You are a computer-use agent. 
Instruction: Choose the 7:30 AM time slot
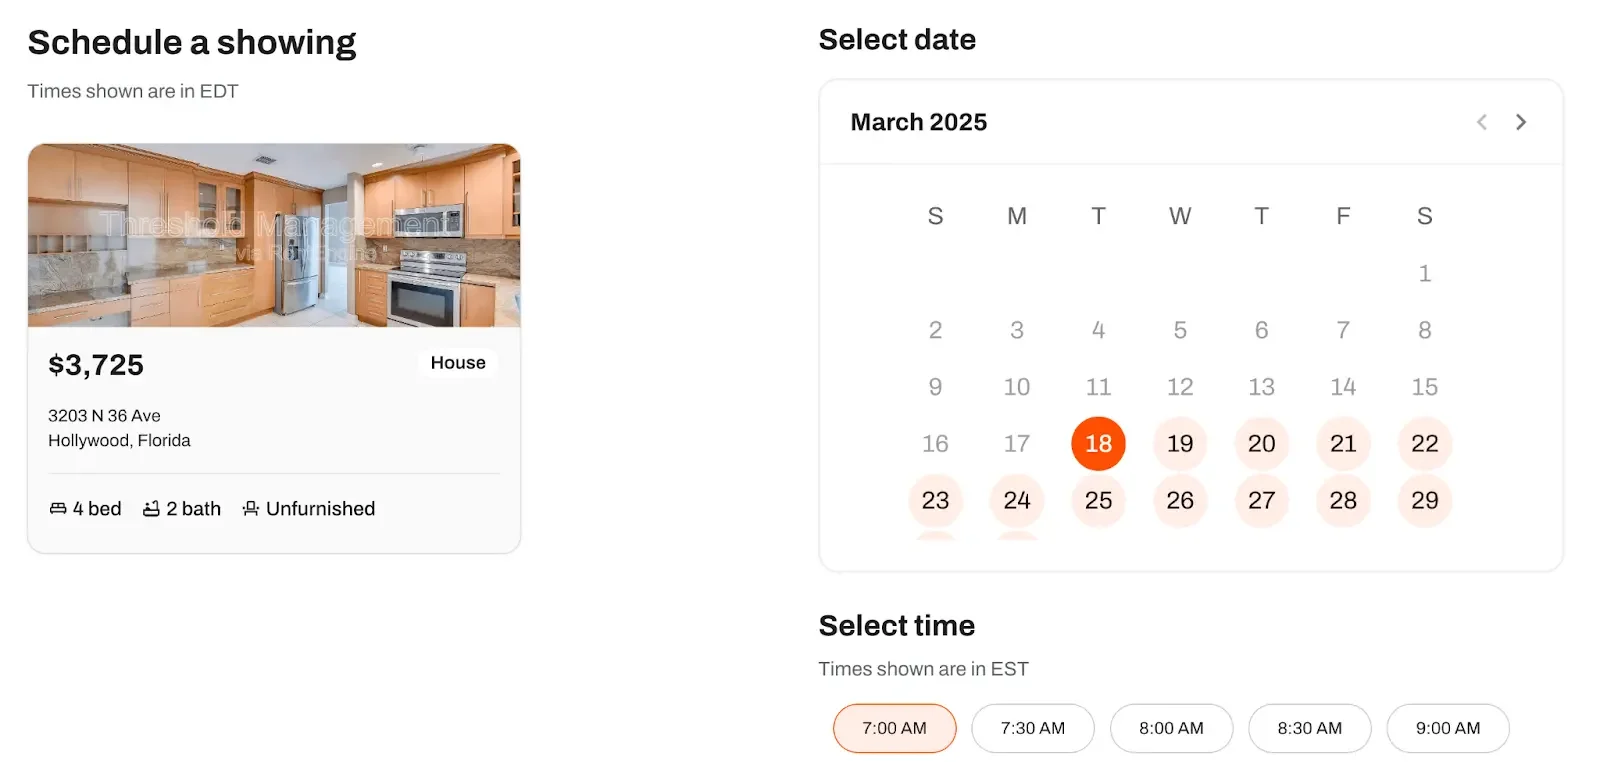1032,728
